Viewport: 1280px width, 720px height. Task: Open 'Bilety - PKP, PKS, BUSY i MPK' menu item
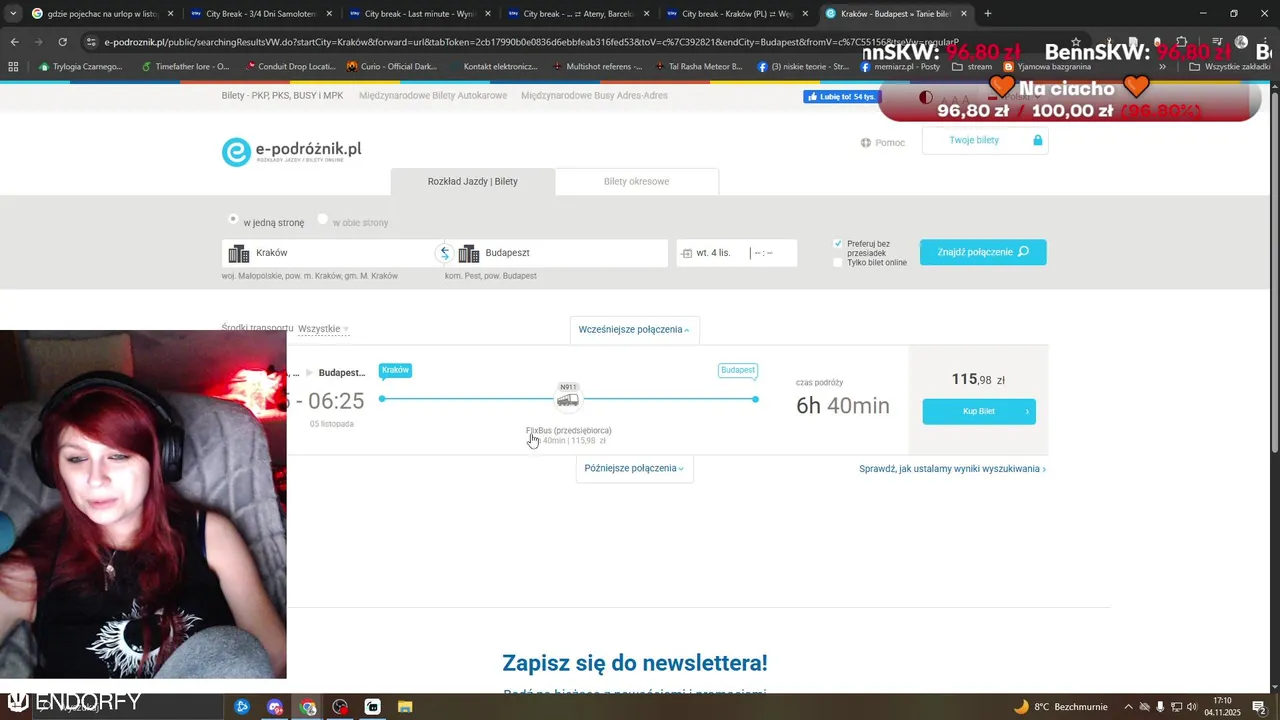coord(282,96)
